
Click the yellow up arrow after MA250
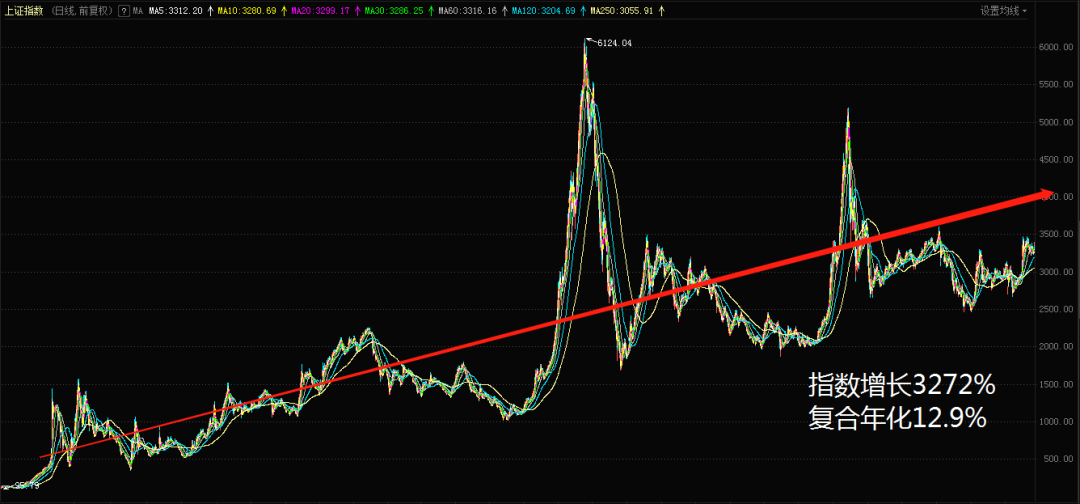click(x=661, y=11)
